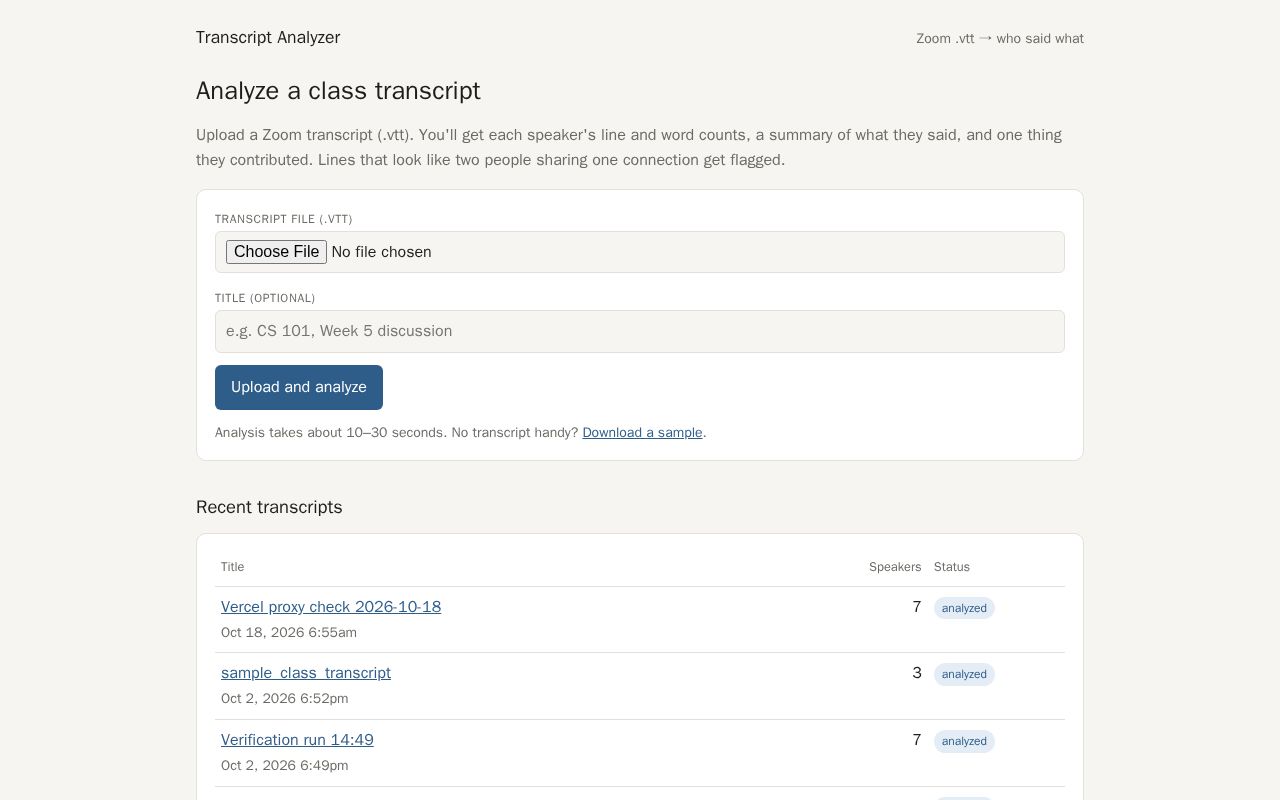Open Vercel proxy check 2026-10-18 transcript

(331, 607)
